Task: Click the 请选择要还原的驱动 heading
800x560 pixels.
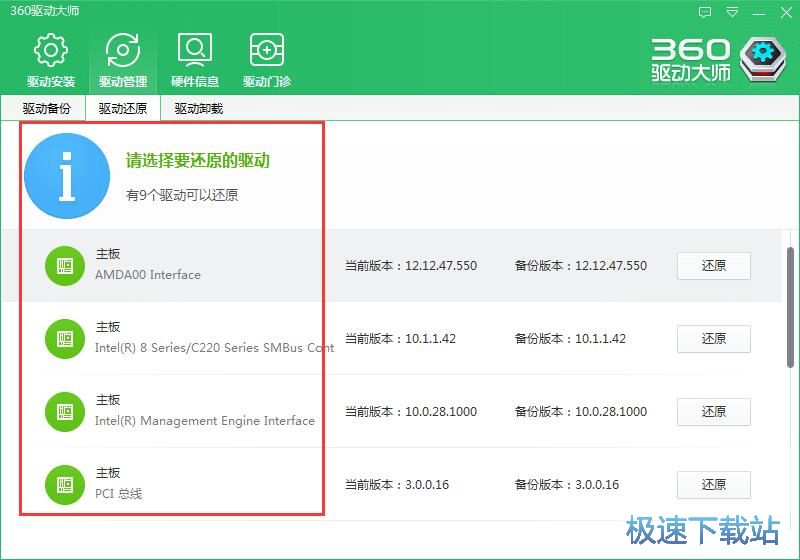Action: [197, 161]
